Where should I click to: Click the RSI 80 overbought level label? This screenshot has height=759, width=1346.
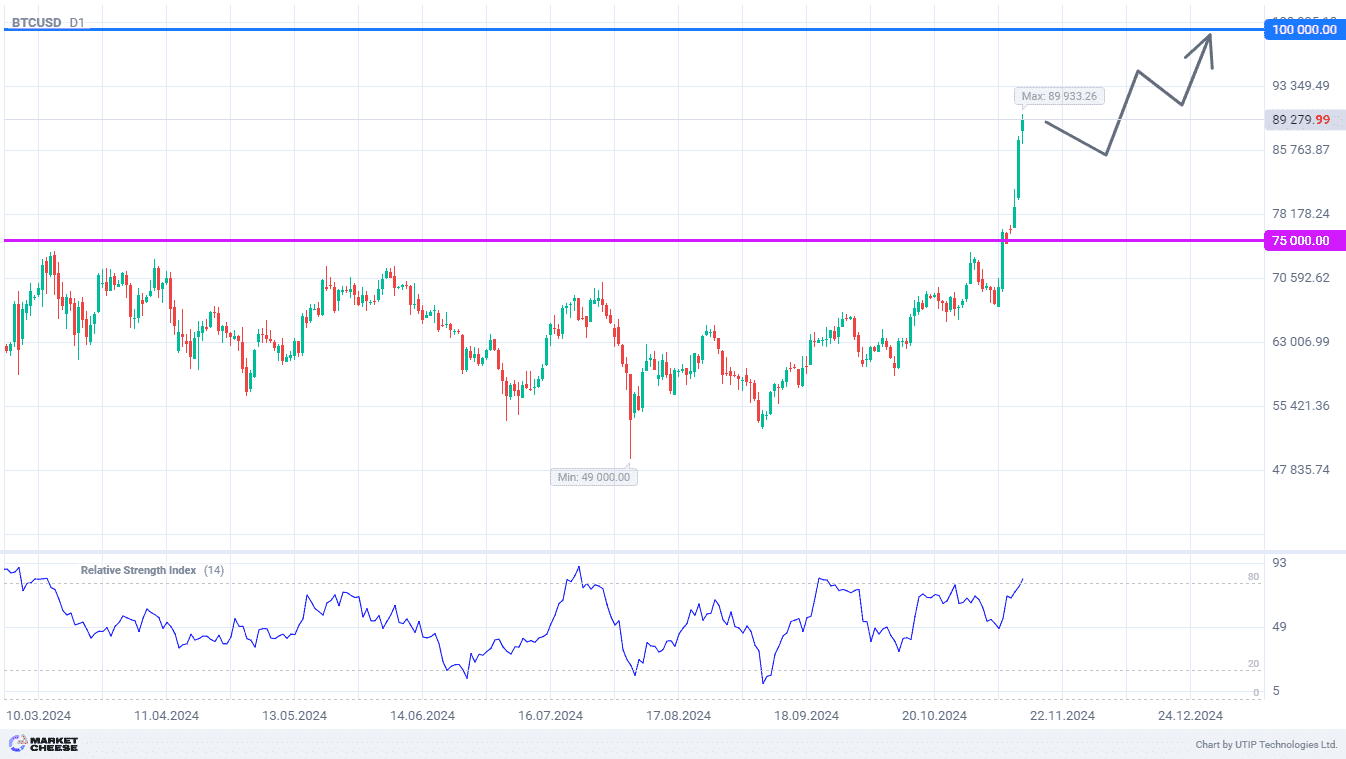click(1253, 577)
